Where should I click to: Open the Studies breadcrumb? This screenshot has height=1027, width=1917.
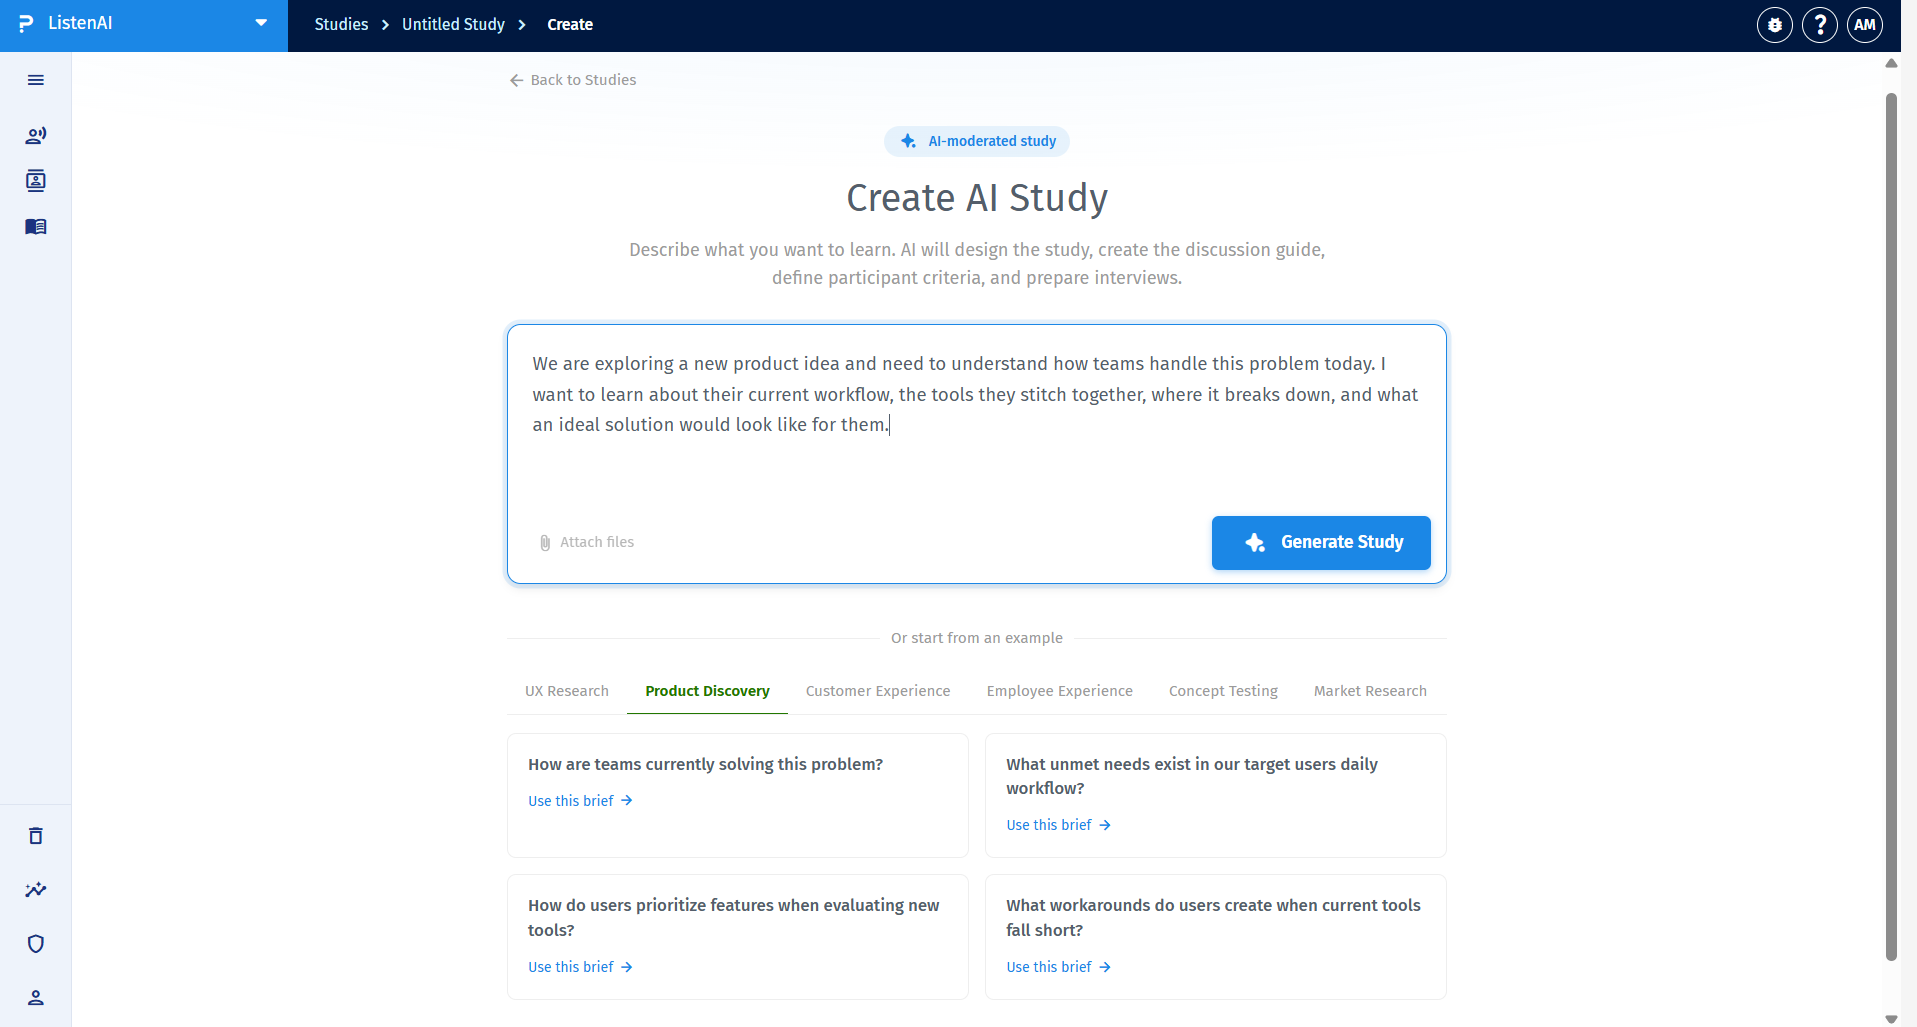[x=341, y=24]
